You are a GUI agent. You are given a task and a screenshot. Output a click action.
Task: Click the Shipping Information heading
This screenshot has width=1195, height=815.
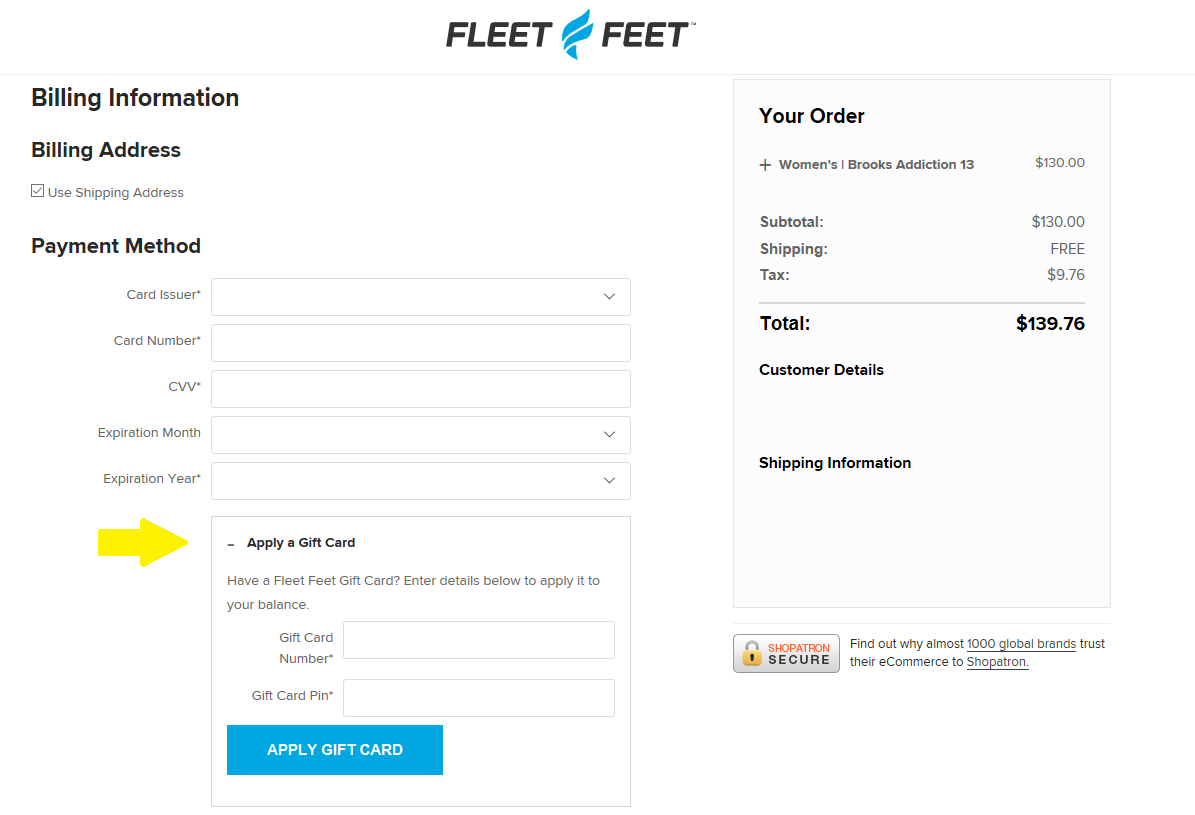(x=835, y=463)
